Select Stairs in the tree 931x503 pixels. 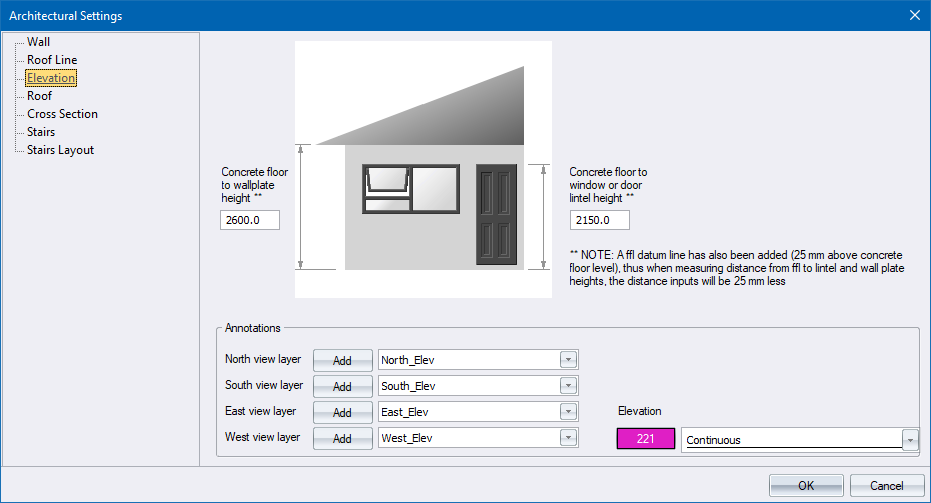pos(41,132)
